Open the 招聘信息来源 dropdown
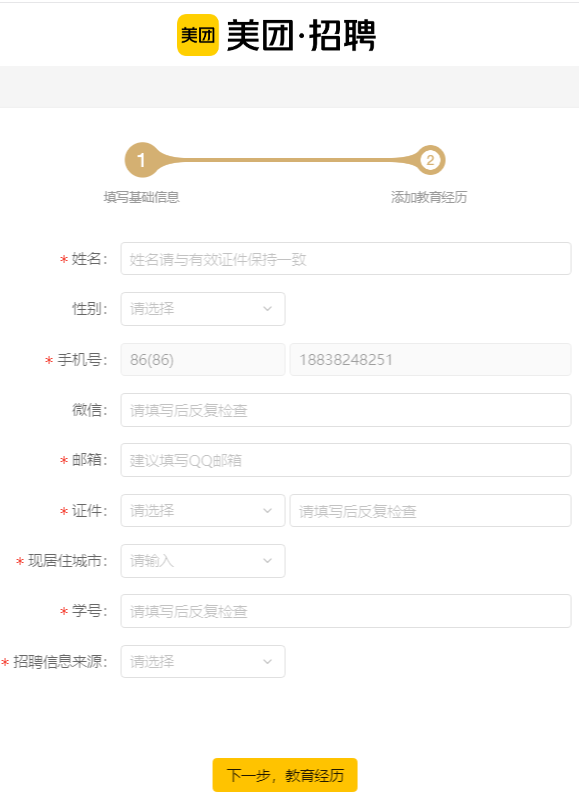Screen dimensions: 579x808 203,662
